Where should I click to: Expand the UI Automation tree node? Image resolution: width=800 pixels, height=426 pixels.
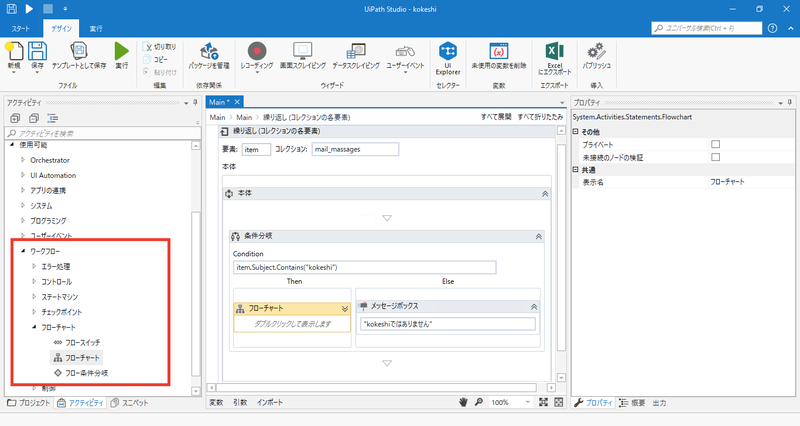[x=23, y=175]
